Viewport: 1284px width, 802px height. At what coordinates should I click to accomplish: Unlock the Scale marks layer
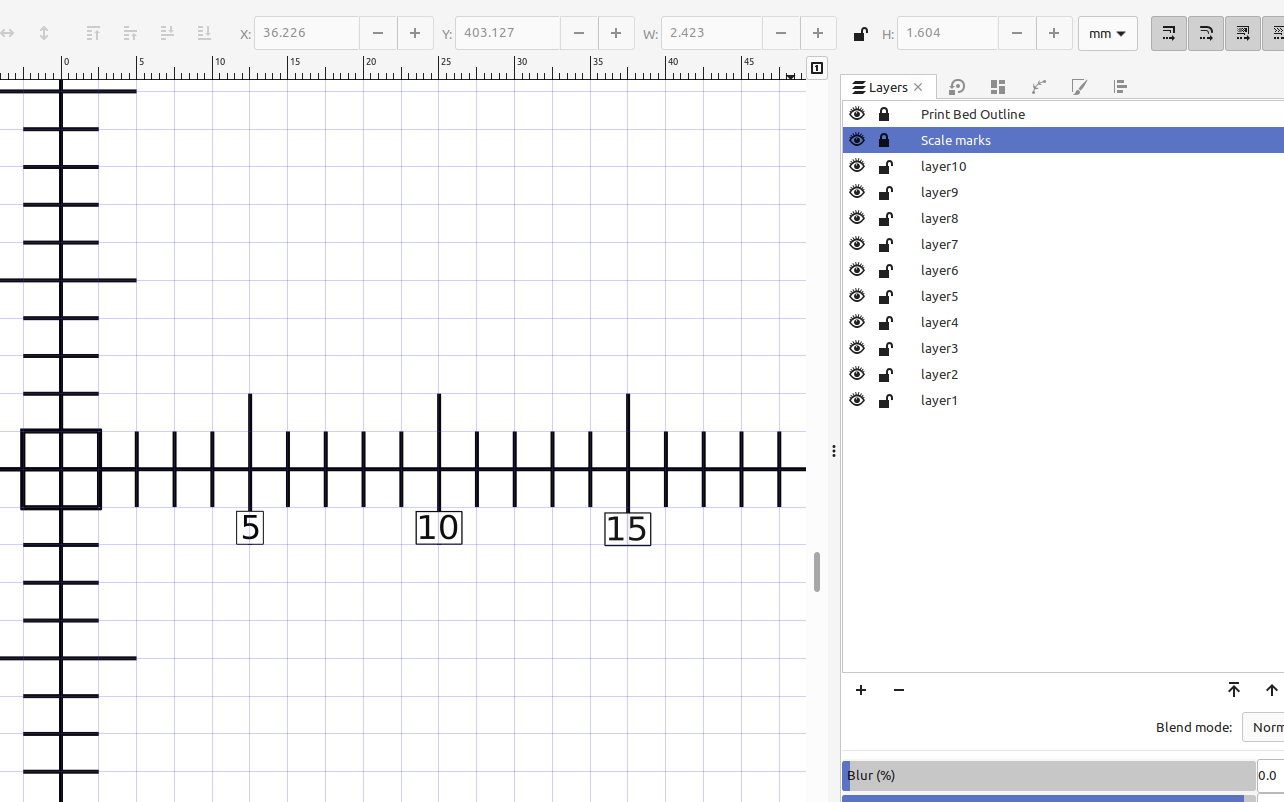tap(884, 140)
